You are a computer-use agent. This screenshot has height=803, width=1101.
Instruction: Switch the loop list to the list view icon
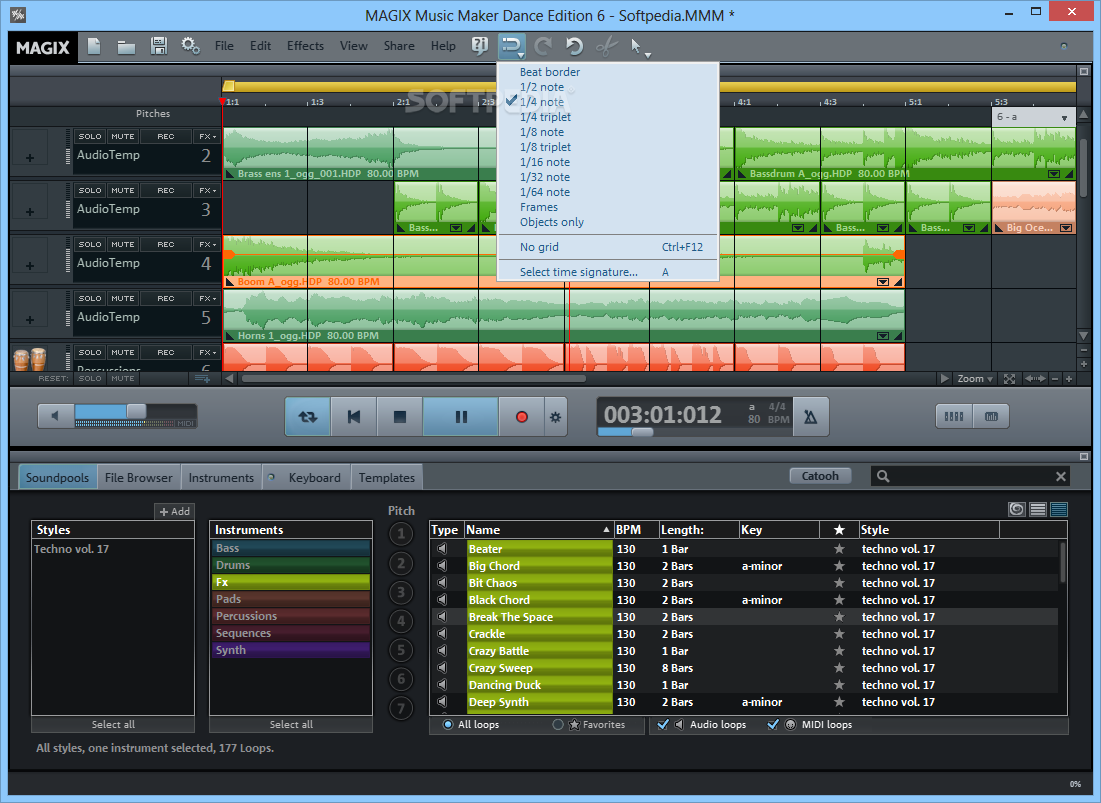(1038, 509)
